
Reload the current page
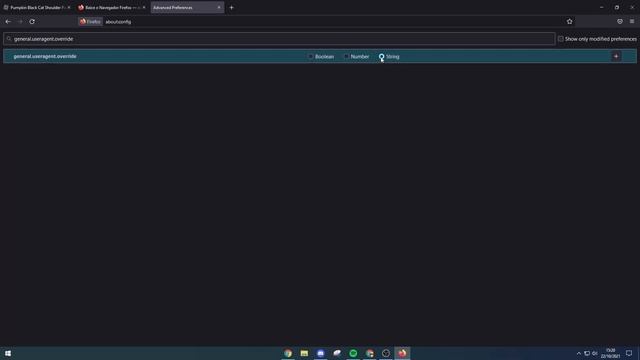[32, 22]
